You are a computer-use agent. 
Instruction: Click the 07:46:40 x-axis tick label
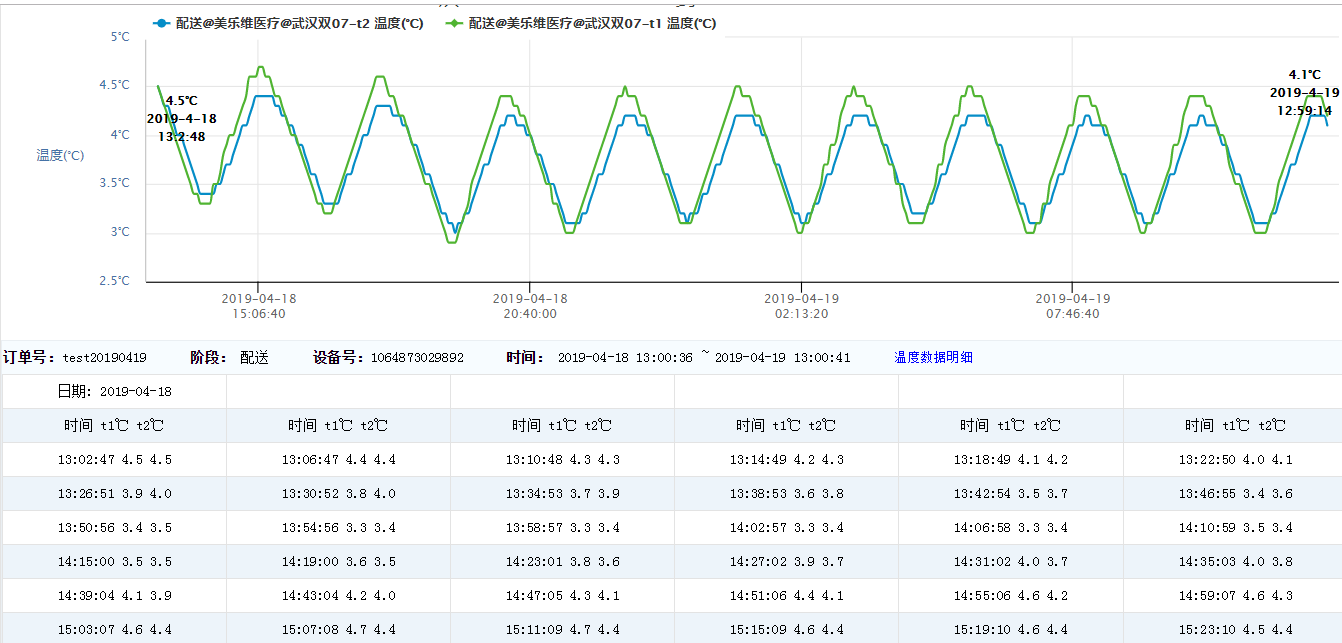(x=1072, y=306)
